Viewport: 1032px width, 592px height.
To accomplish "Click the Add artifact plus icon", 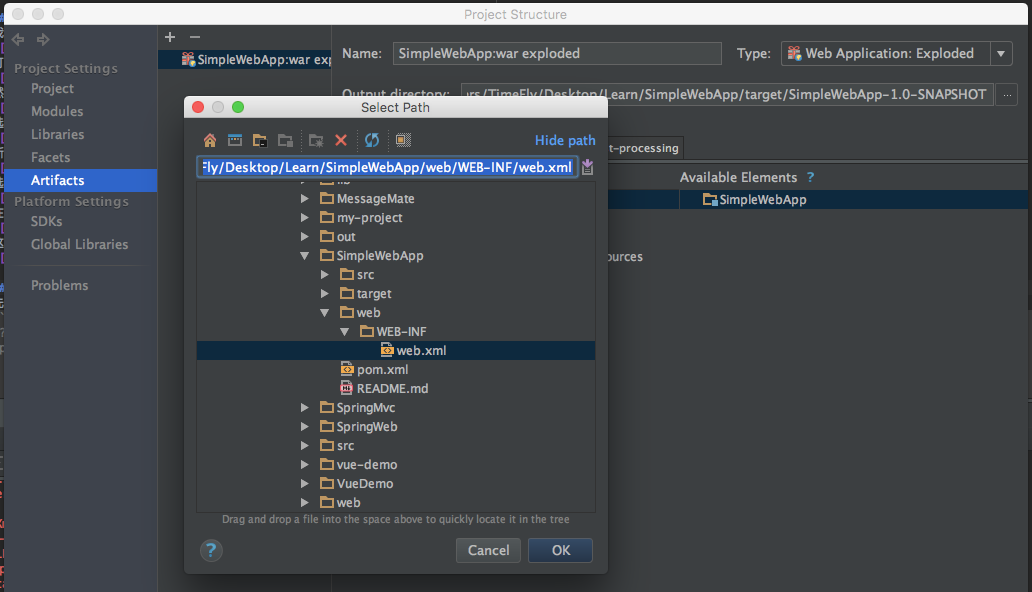I will [x=170, y=38].
